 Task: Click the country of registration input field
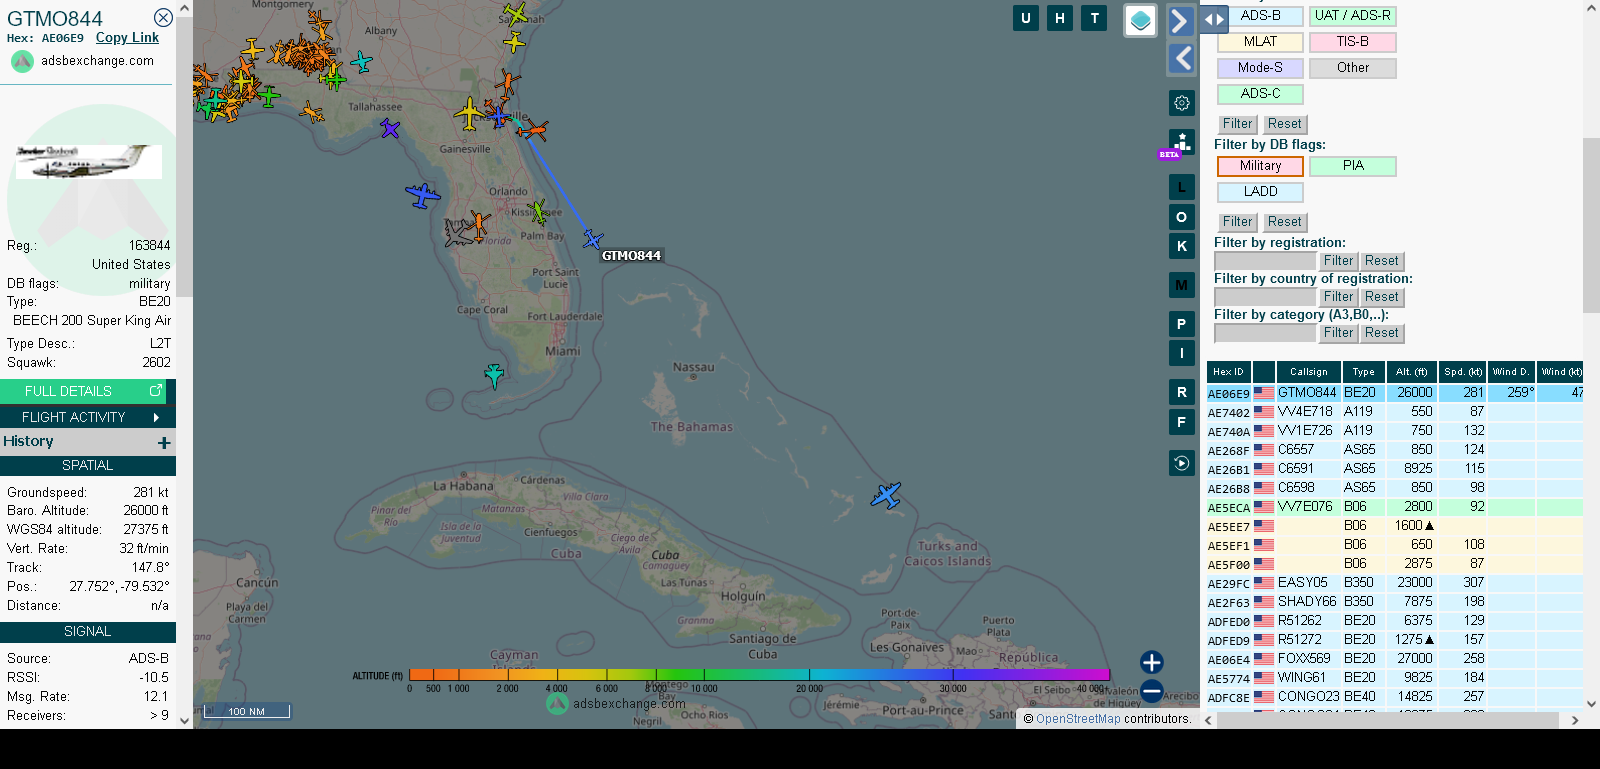[x=1265, y=297]
